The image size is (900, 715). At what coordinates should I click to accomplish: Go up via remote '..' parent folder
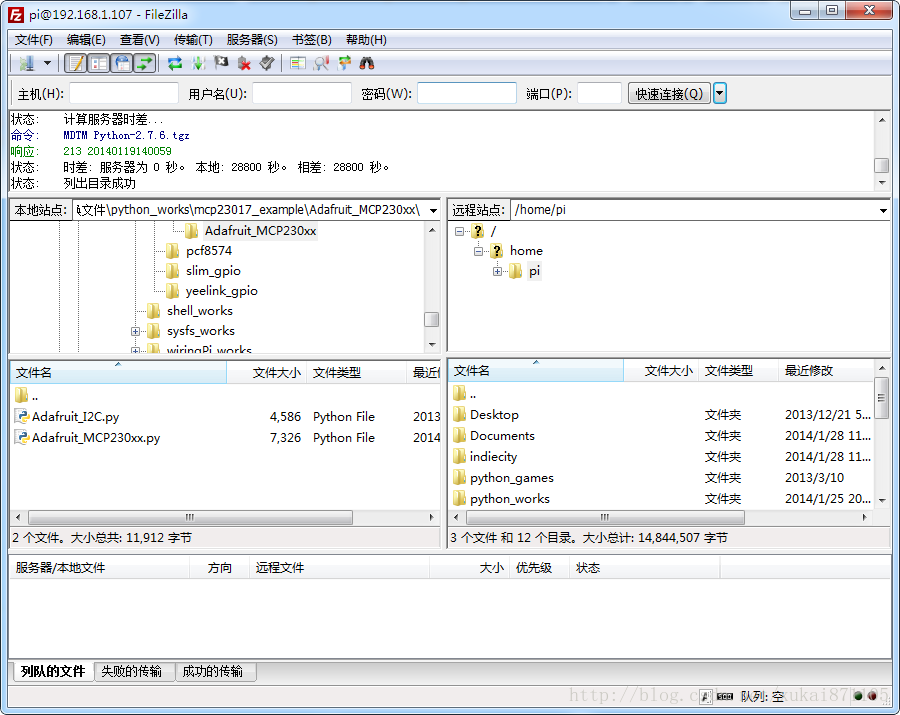point(465,394)
